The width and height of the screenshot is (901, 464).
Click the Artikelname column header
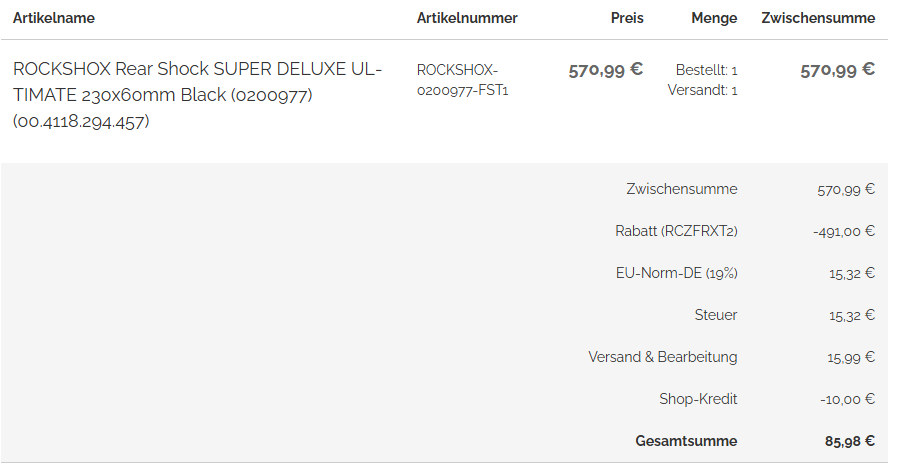click(x=54, y=18)
